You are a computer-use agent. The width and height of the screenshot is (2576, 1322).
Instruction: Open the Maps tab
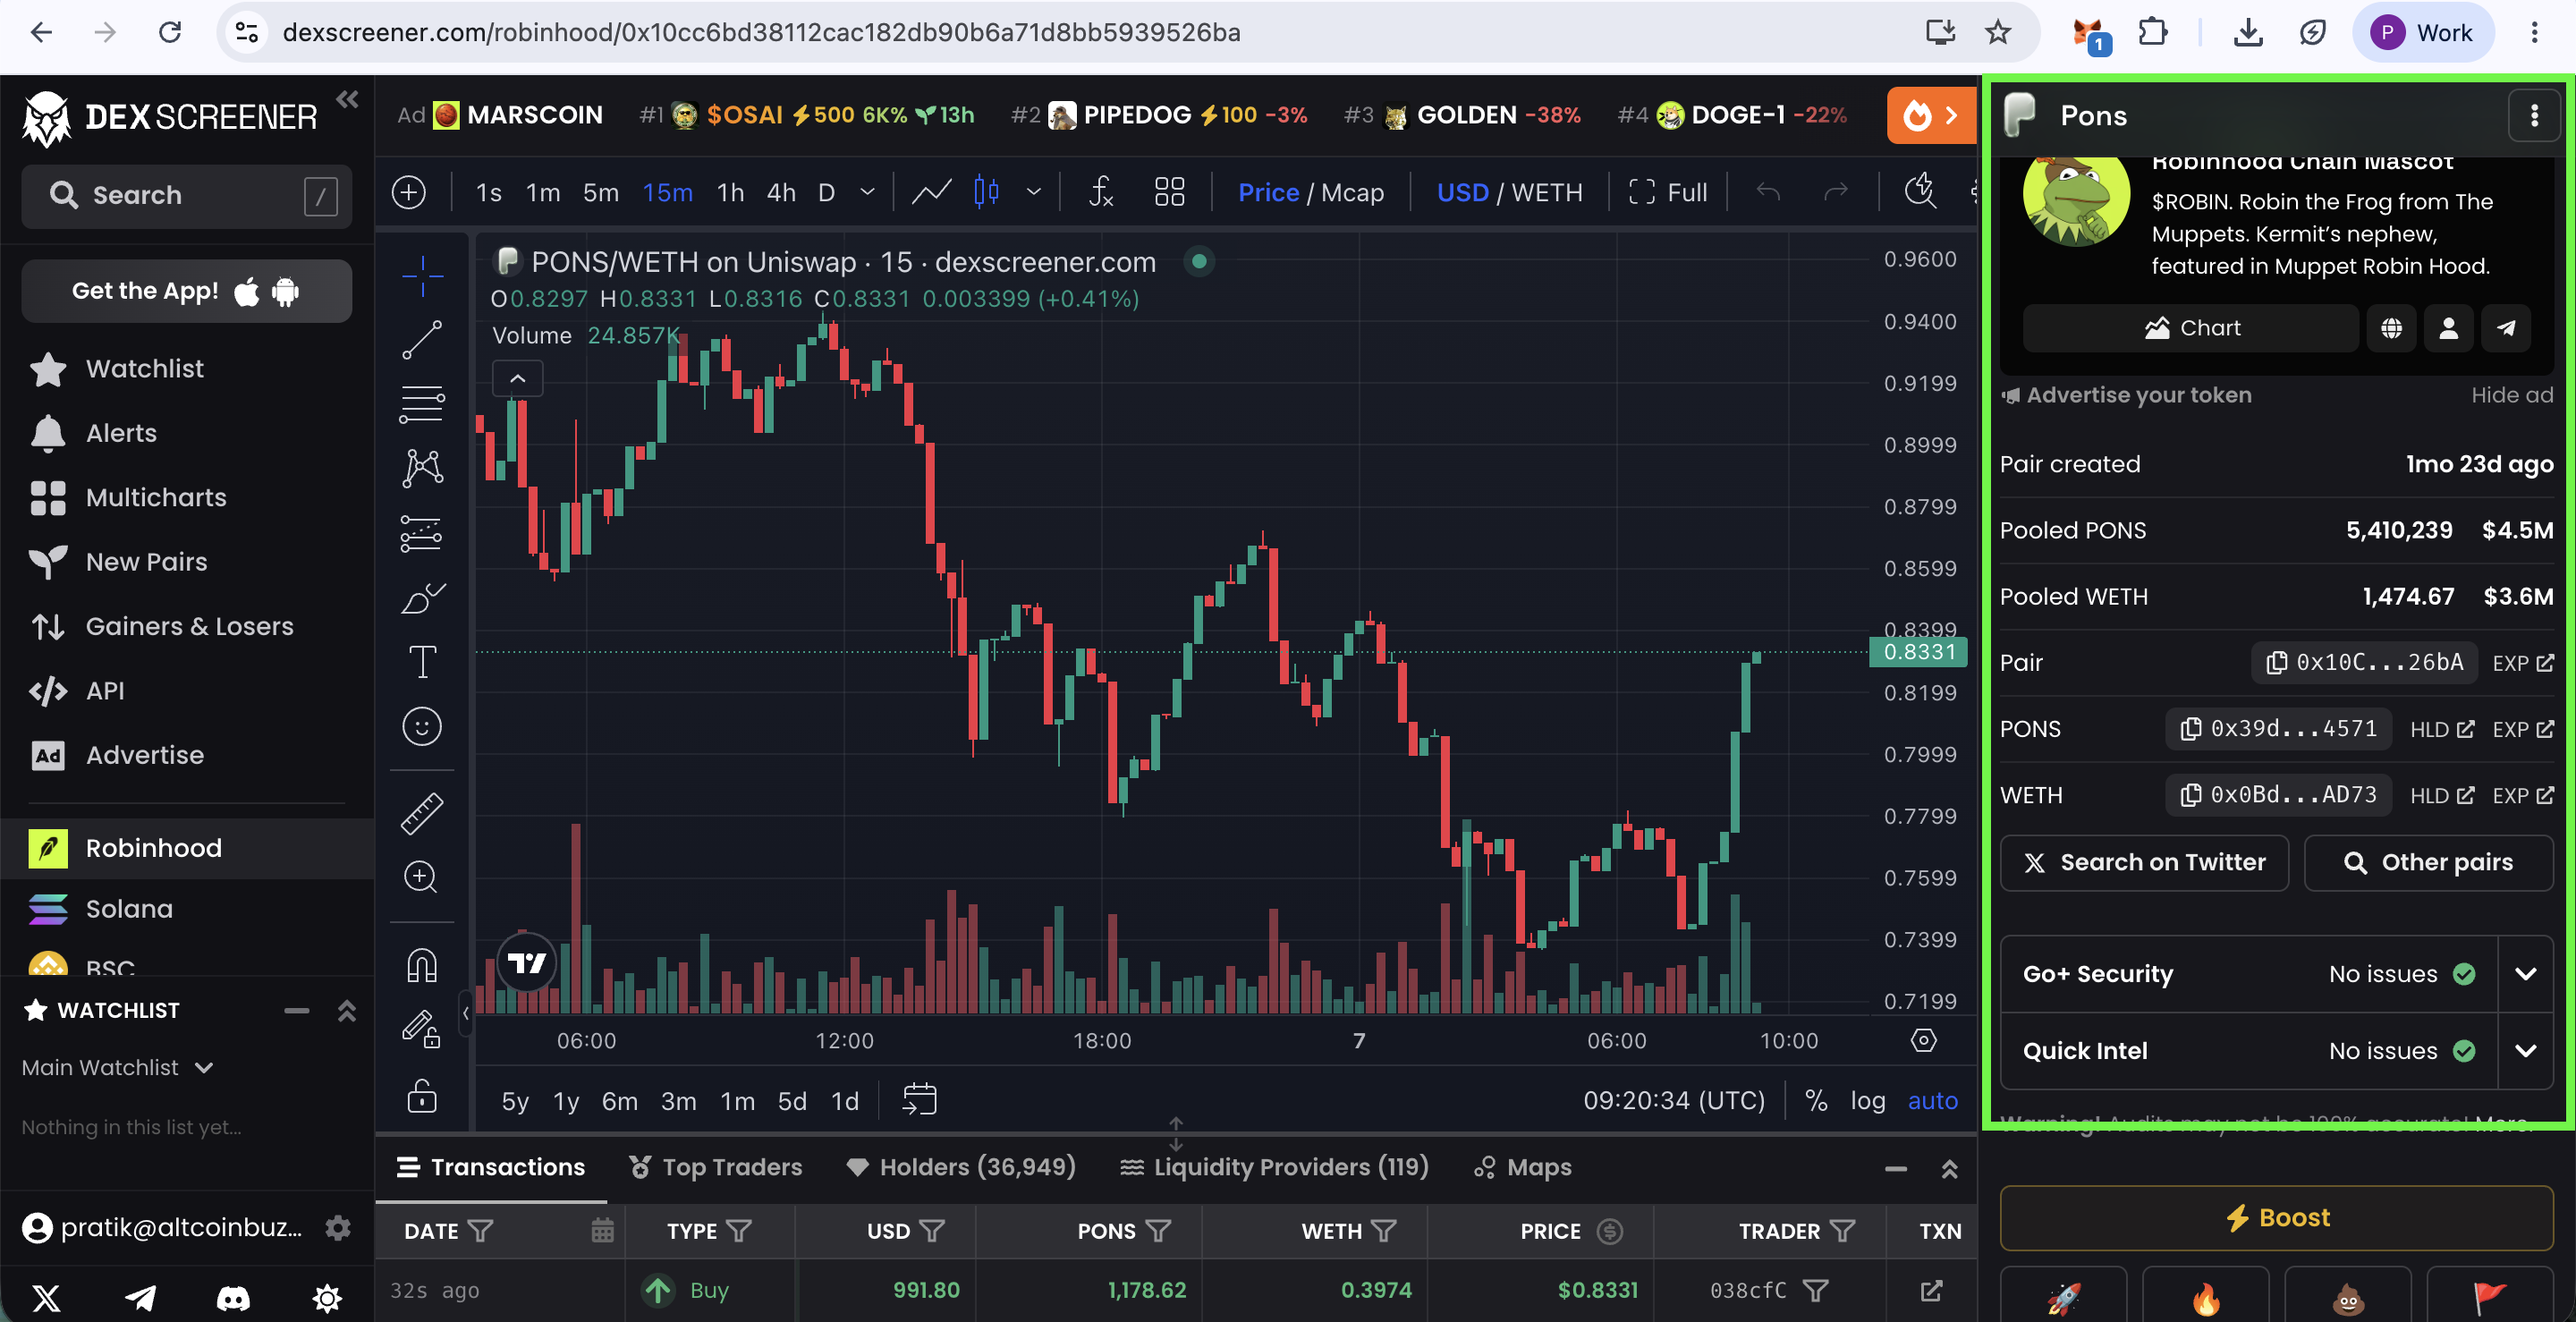(1523, 1167)
